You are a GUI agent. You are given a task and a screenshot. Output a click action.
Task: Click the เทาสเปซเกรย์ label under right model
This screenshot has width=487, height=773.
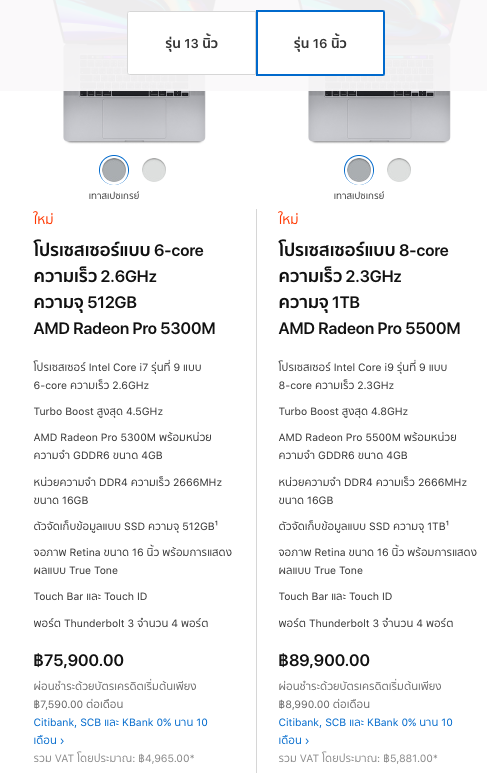359,196
